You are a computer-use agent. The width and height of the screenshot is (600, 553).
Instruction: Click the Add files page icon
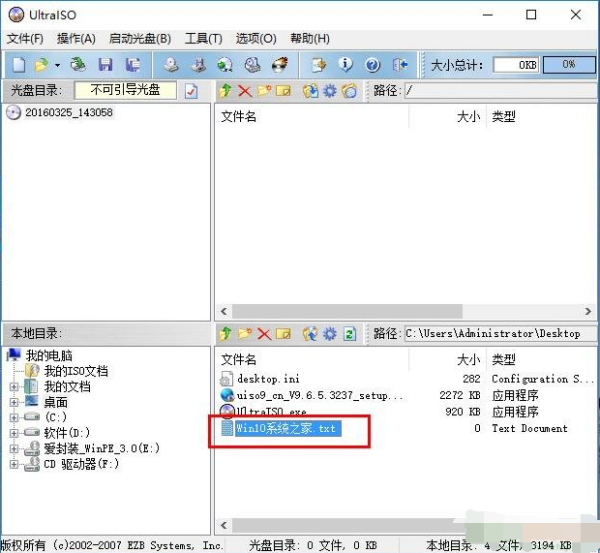[x=318, y=65]
